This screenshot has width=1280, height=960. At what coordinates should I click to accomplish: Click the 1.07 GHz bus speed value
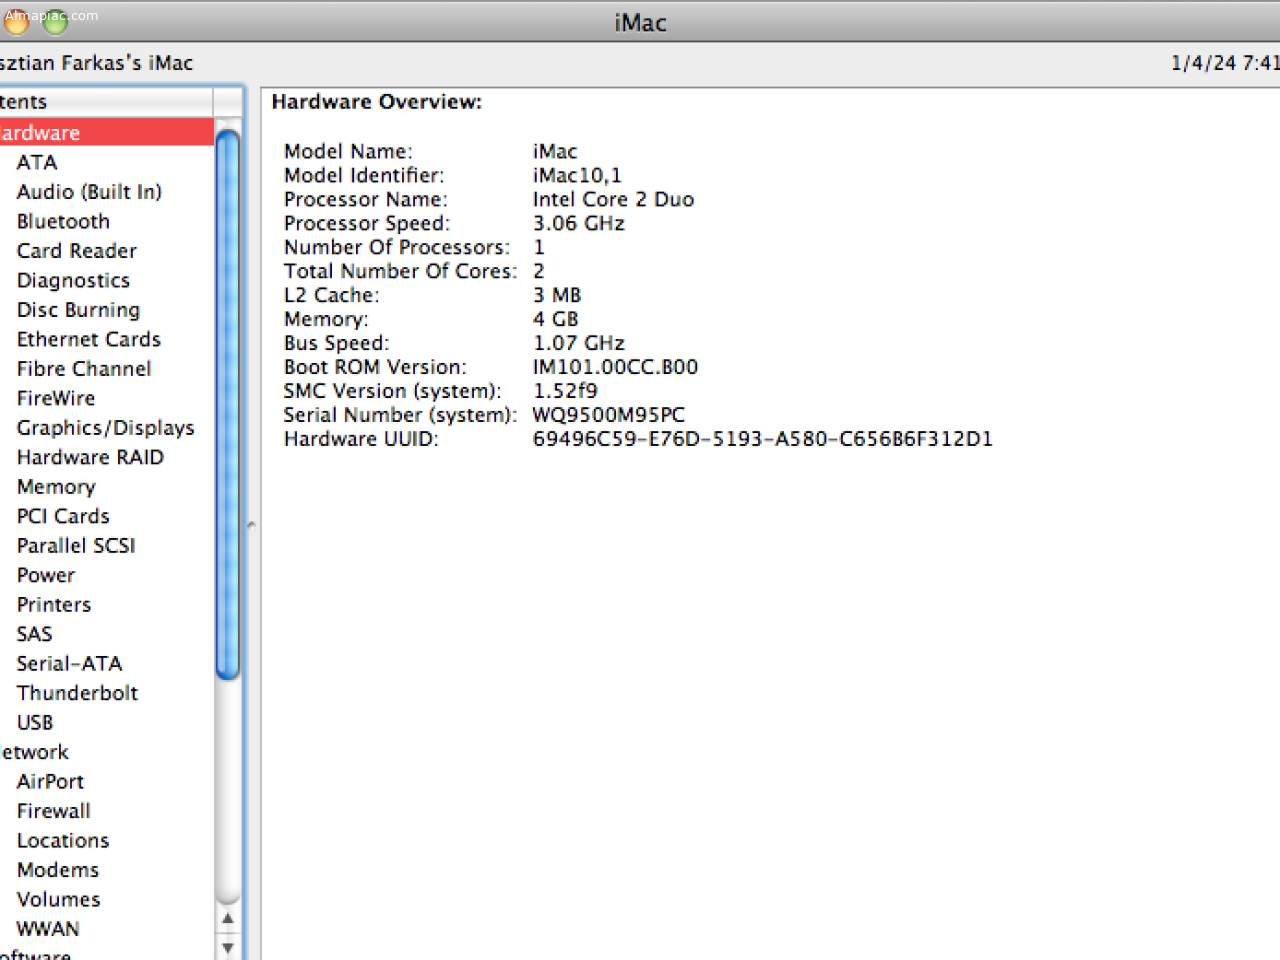click(579, 344)
